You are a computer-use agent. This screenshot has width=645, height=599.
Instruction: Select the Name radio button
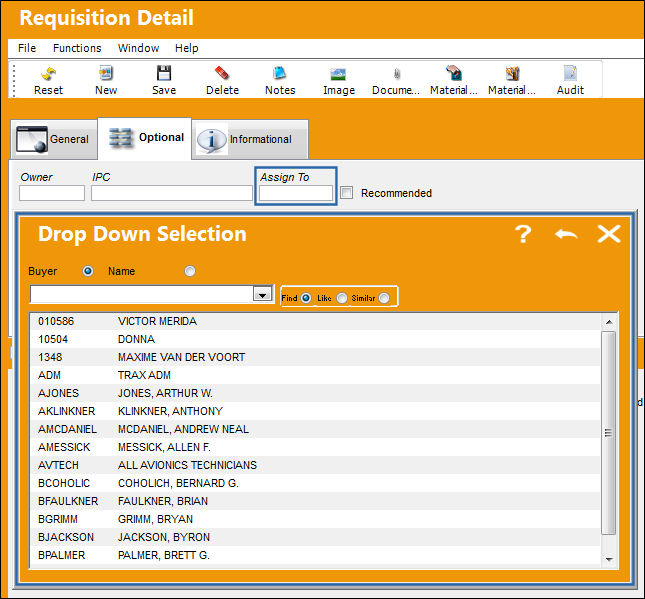[x=190, y=271]
